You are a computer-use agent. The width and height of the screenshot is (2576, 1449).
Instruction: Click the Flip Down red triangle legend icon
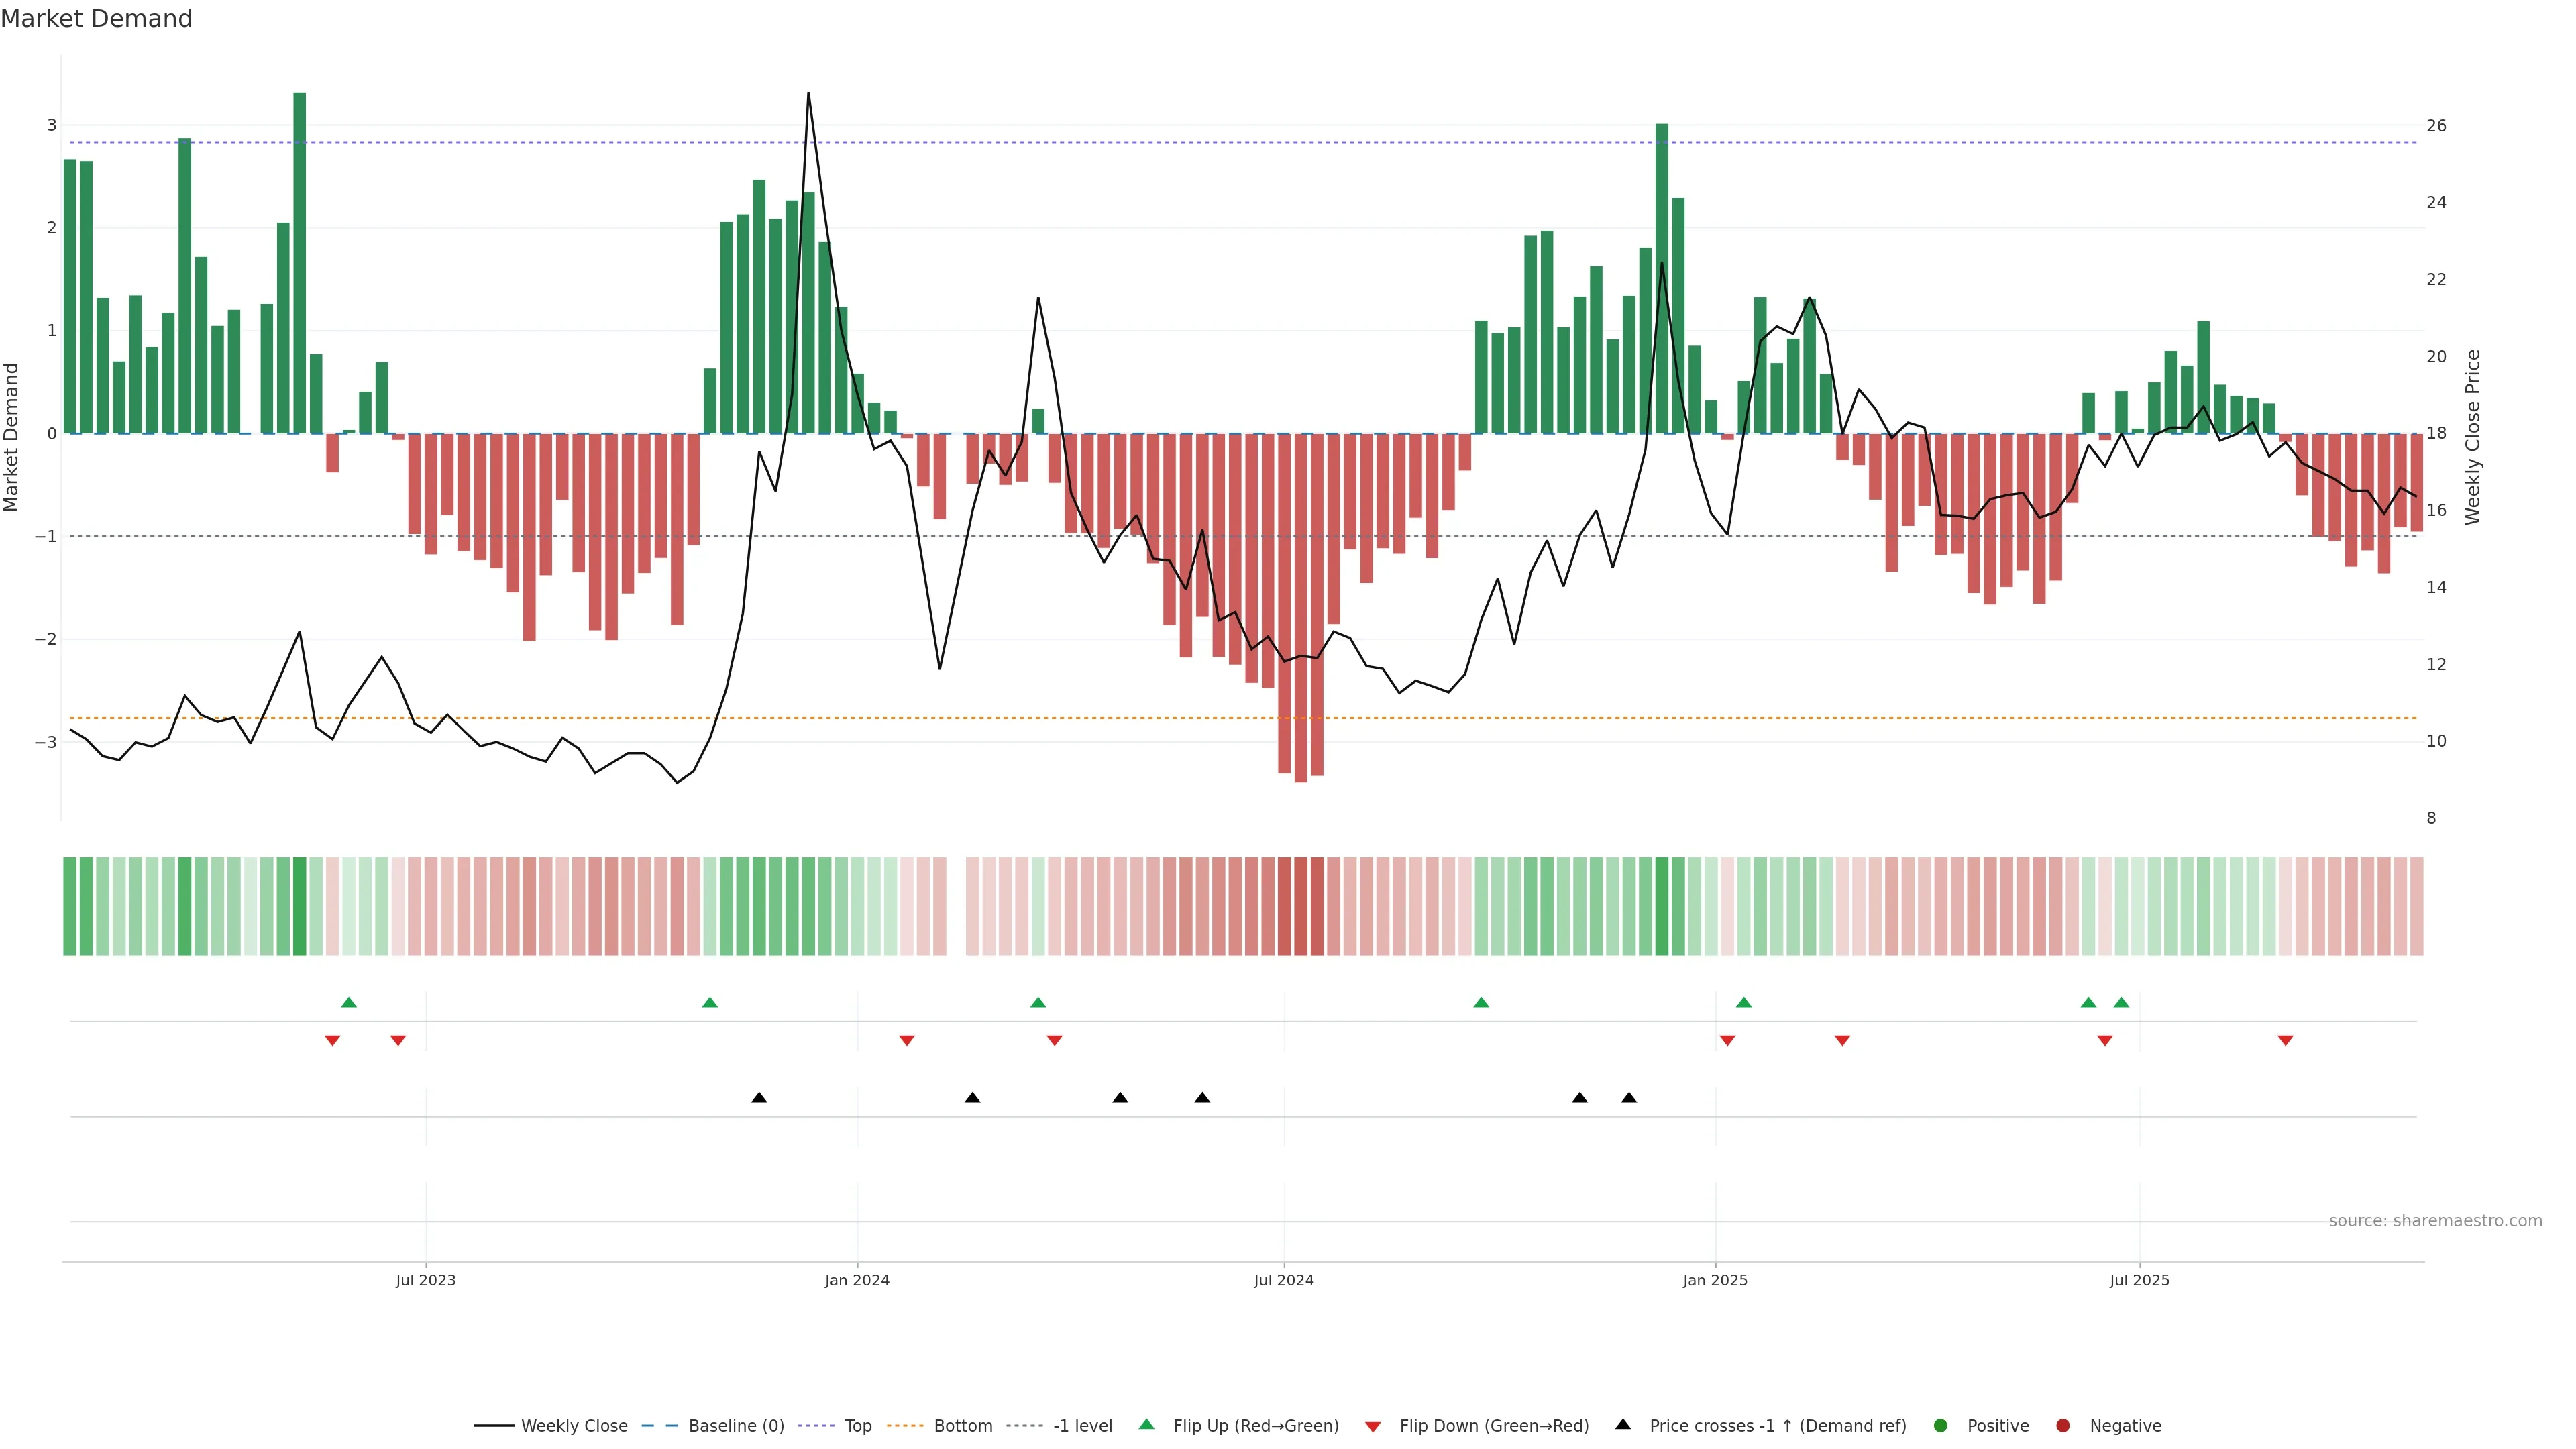pyautogui.click(x=1373, y=1427)
